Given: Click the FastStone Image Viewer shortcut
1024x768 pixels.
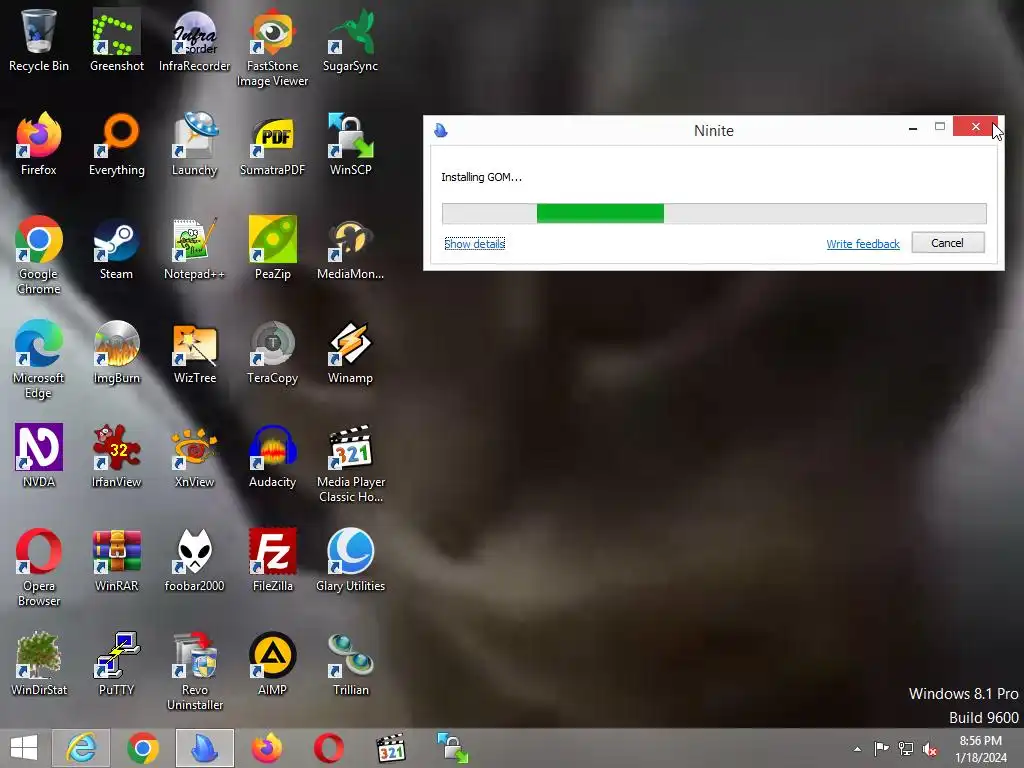Looking at the screenshot, I should [272, 47].
